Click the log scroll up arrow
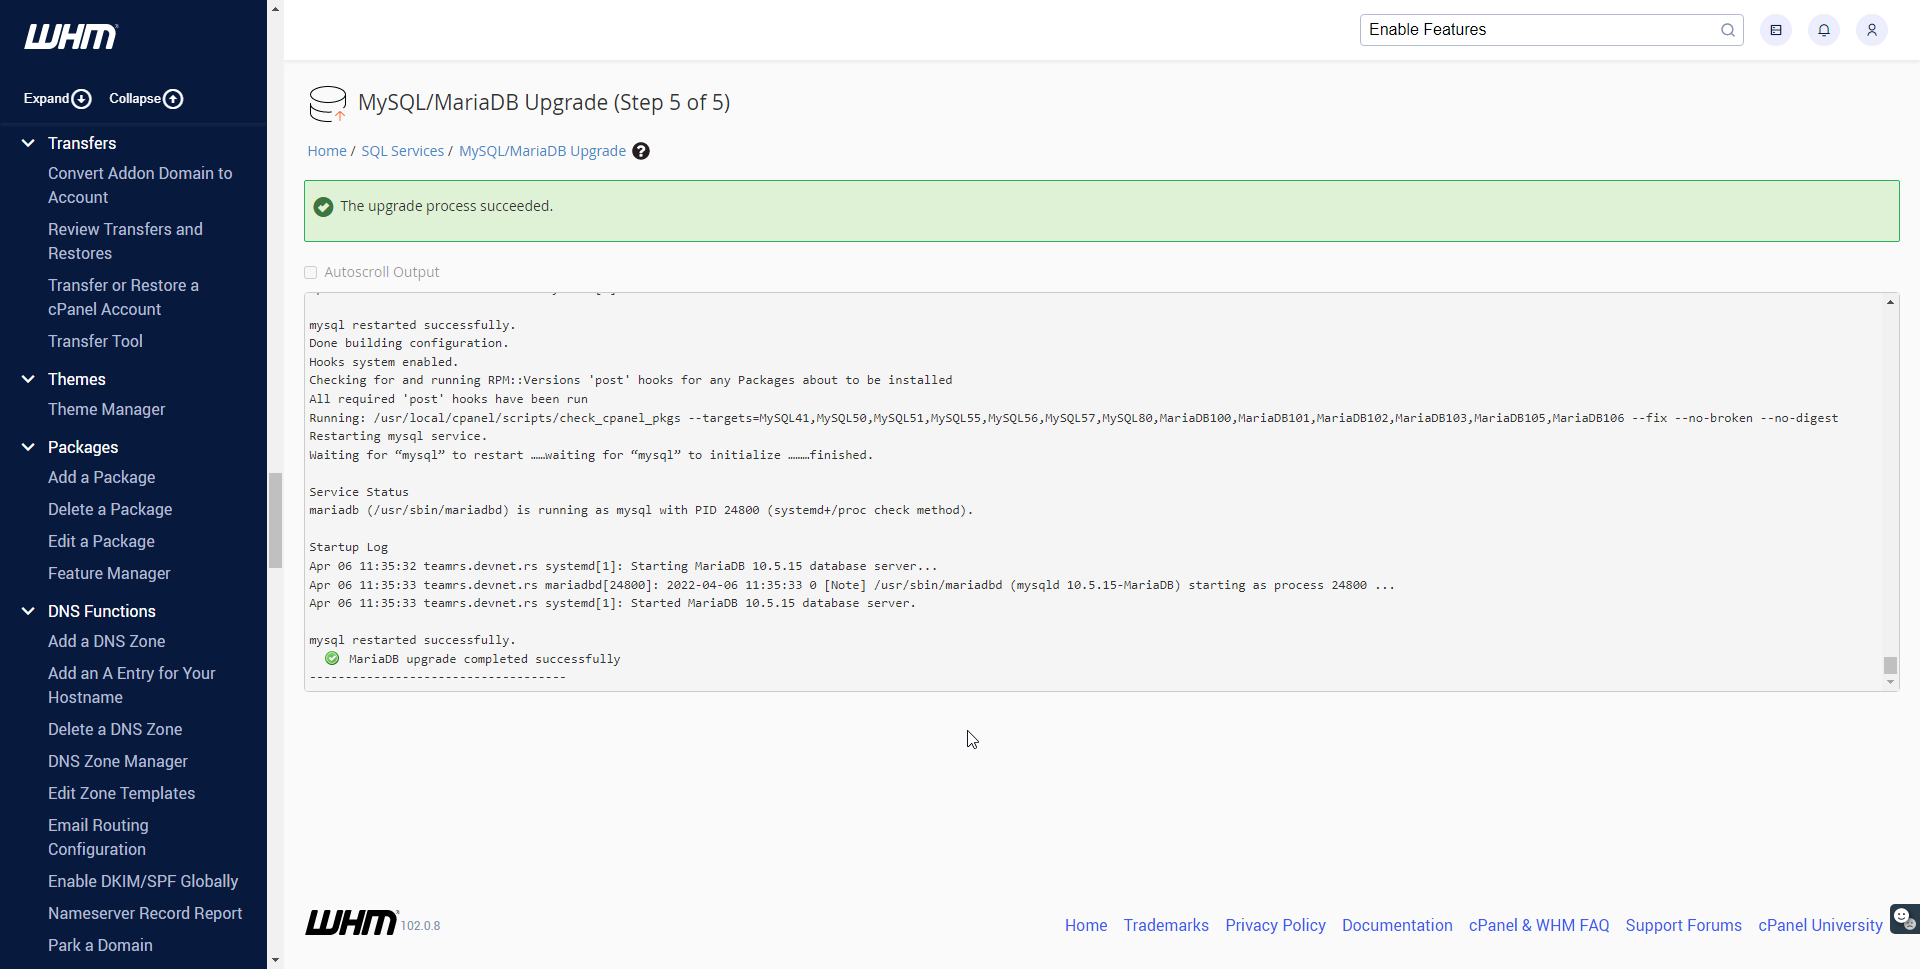1920x969 pixels. pos(1890,301)
